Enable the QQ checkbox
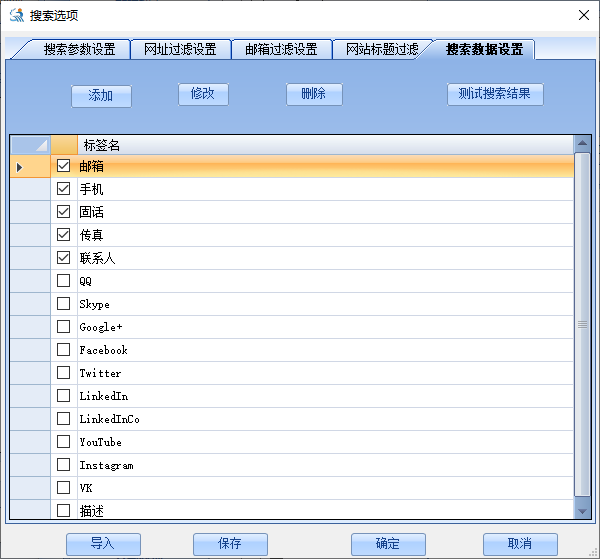600x559 pixels. point(64,281)
